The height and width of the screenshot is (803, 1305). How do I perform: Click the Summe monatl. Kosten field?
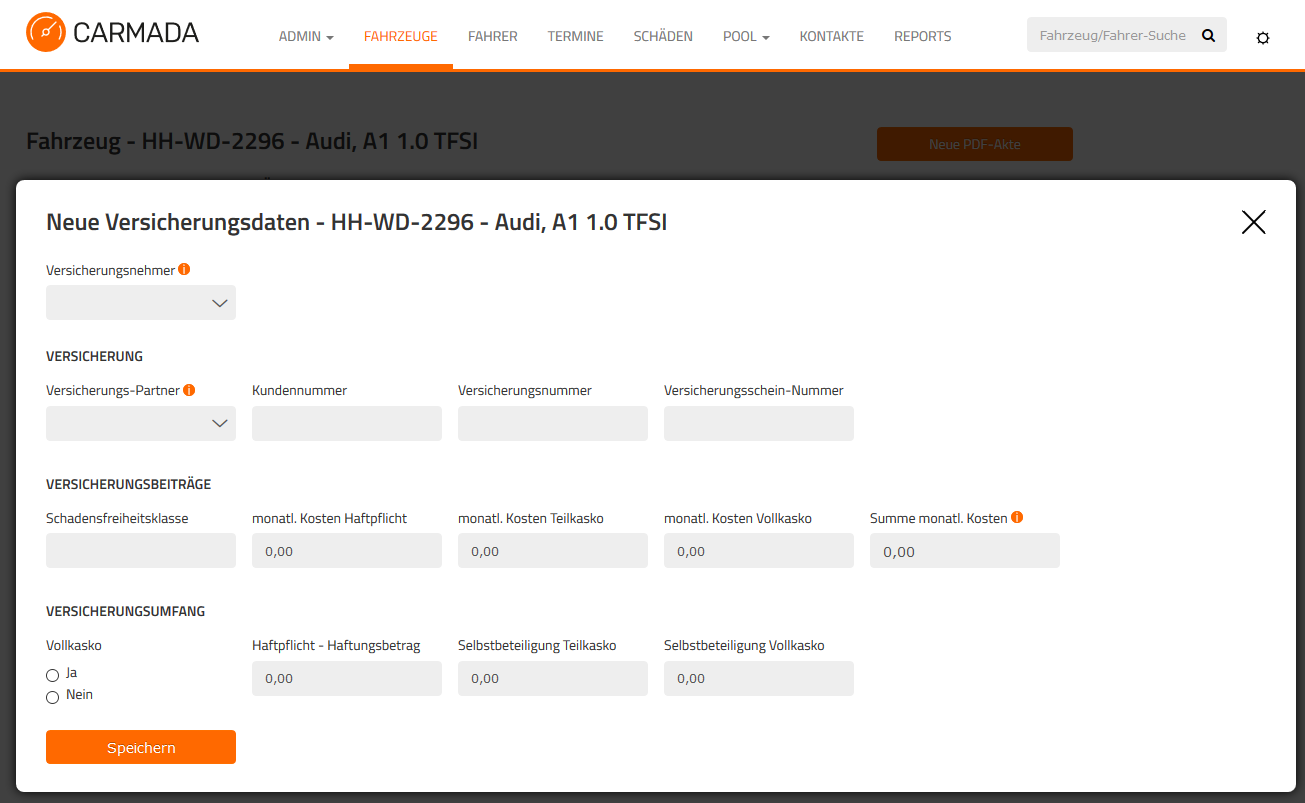[x=965, y=550]
